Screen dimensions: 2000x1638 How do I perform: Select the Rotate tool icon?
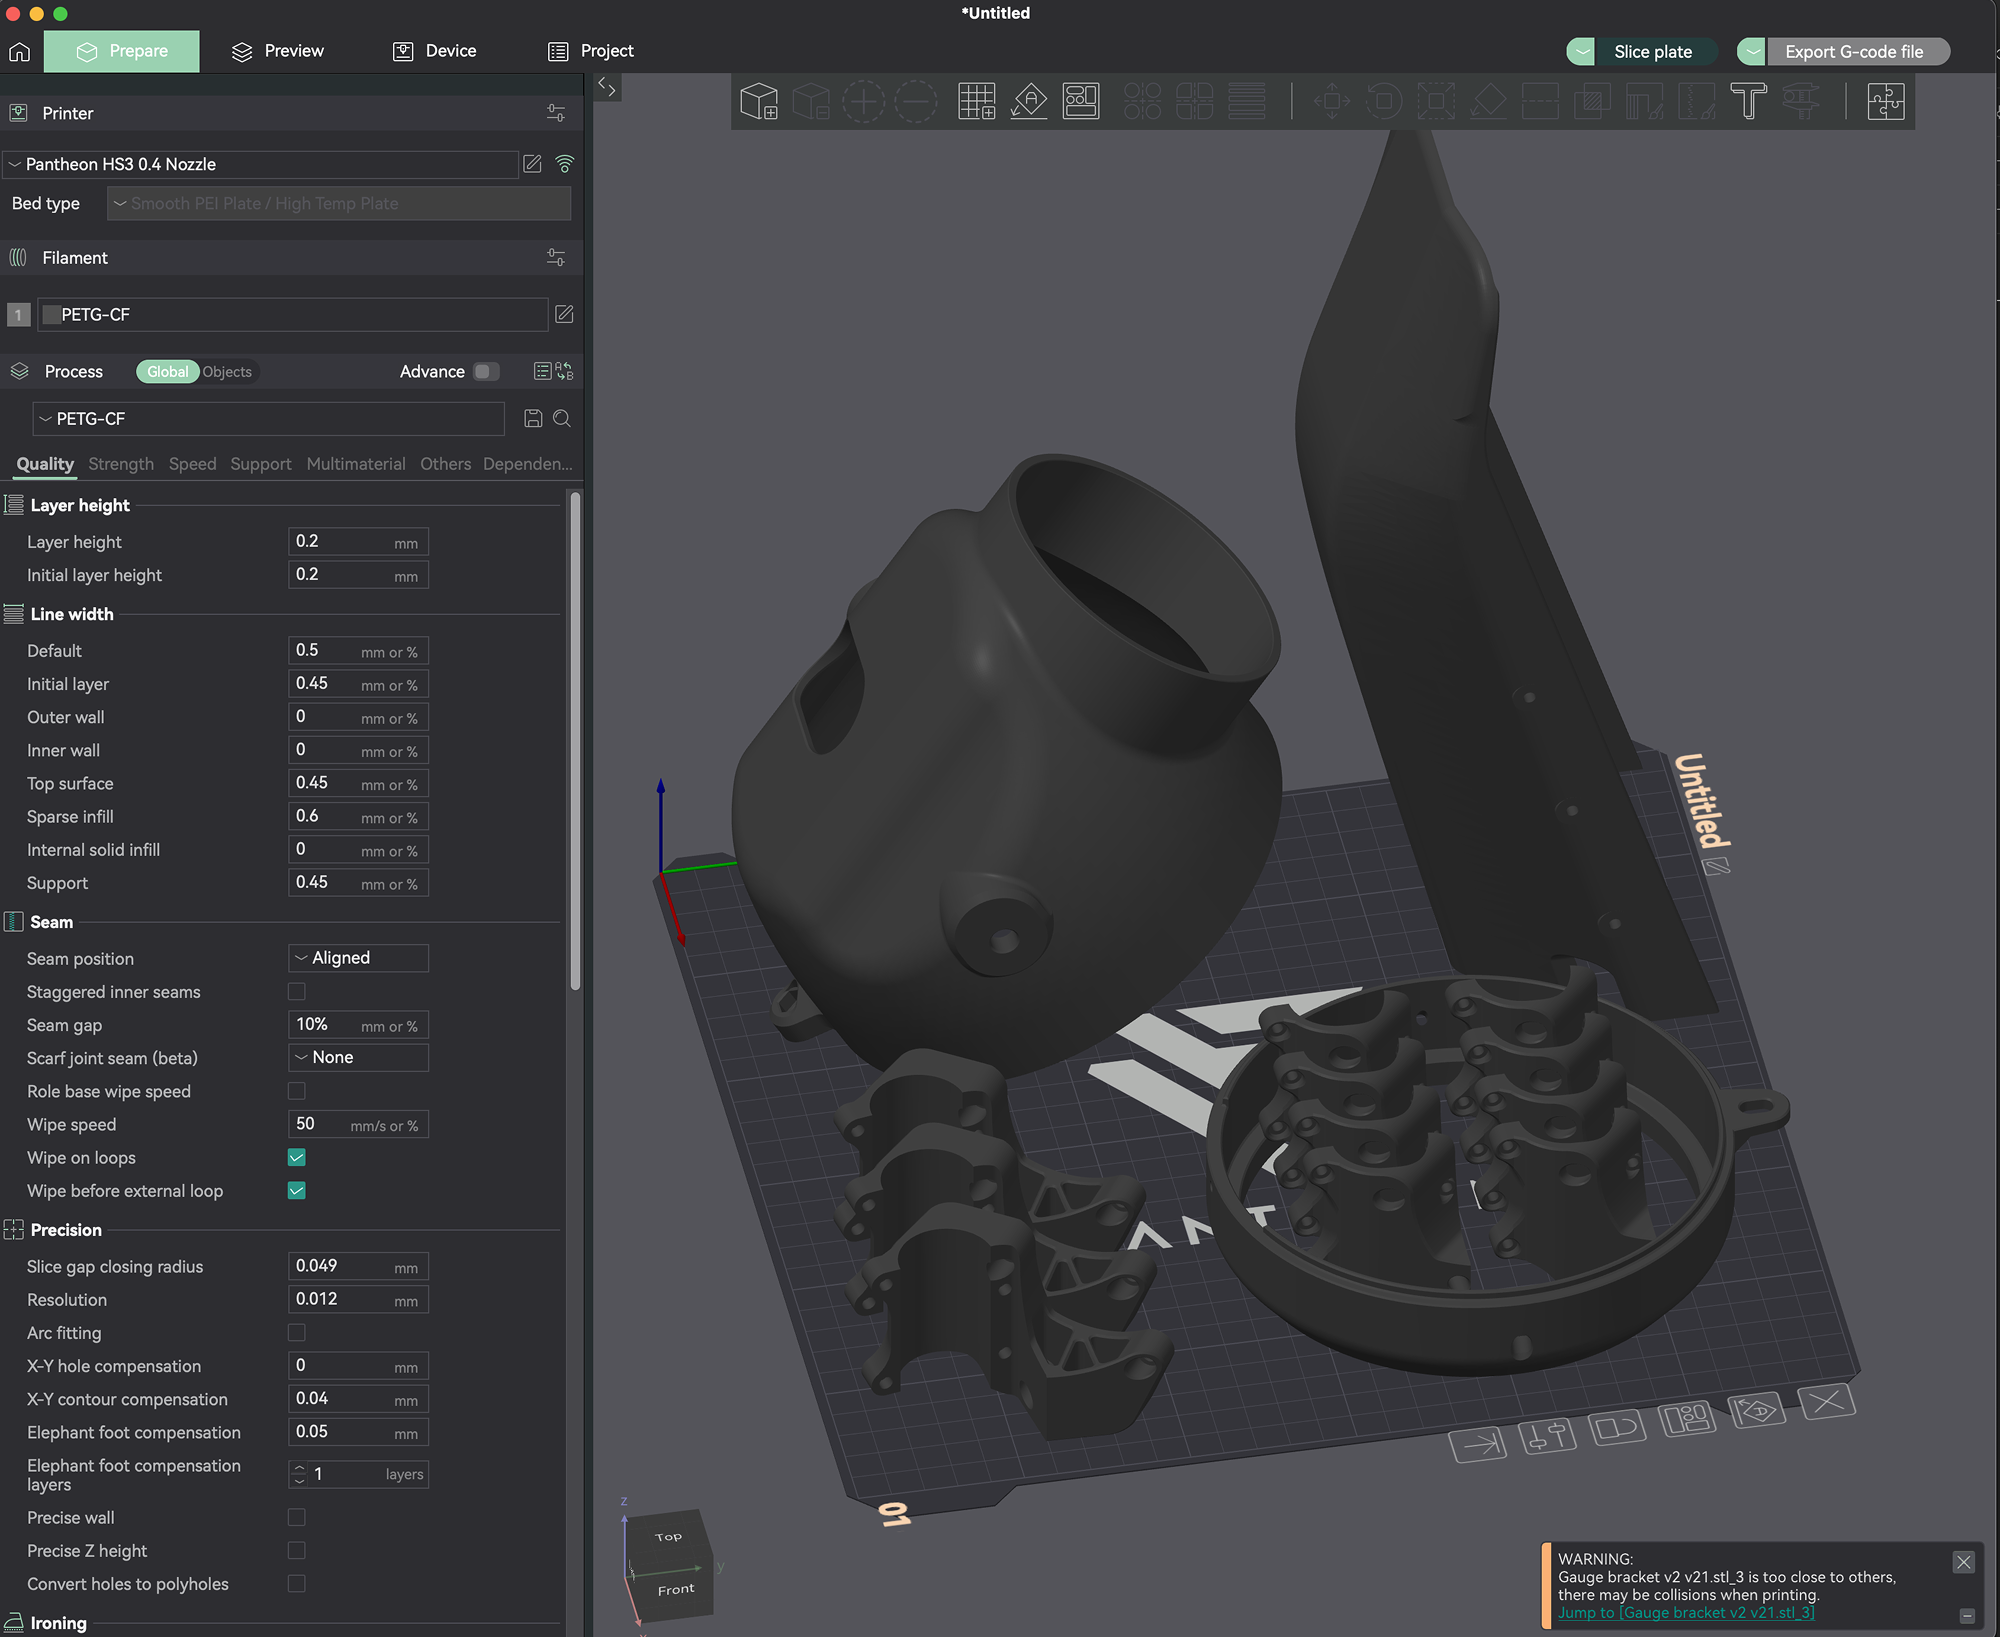[x=1384, y=101]
